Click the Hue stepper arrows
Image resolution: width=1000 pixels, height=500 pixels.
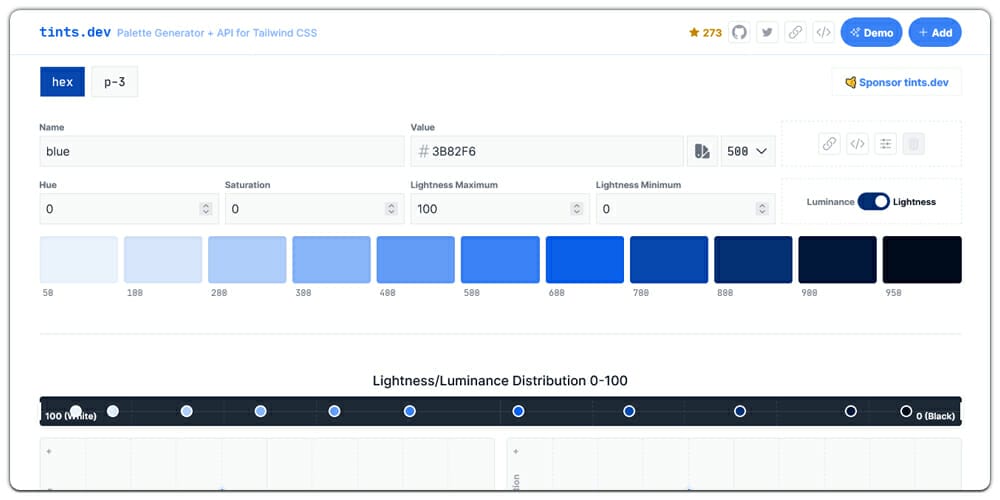pyautogui.click(x=206, y=209)
